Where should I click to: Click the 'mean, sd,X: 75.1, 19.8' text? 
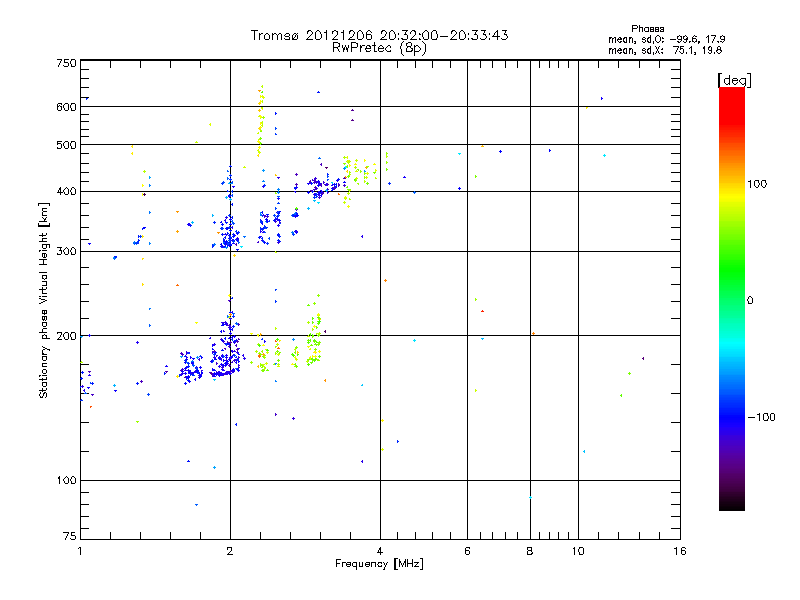(x=665, y=50)
